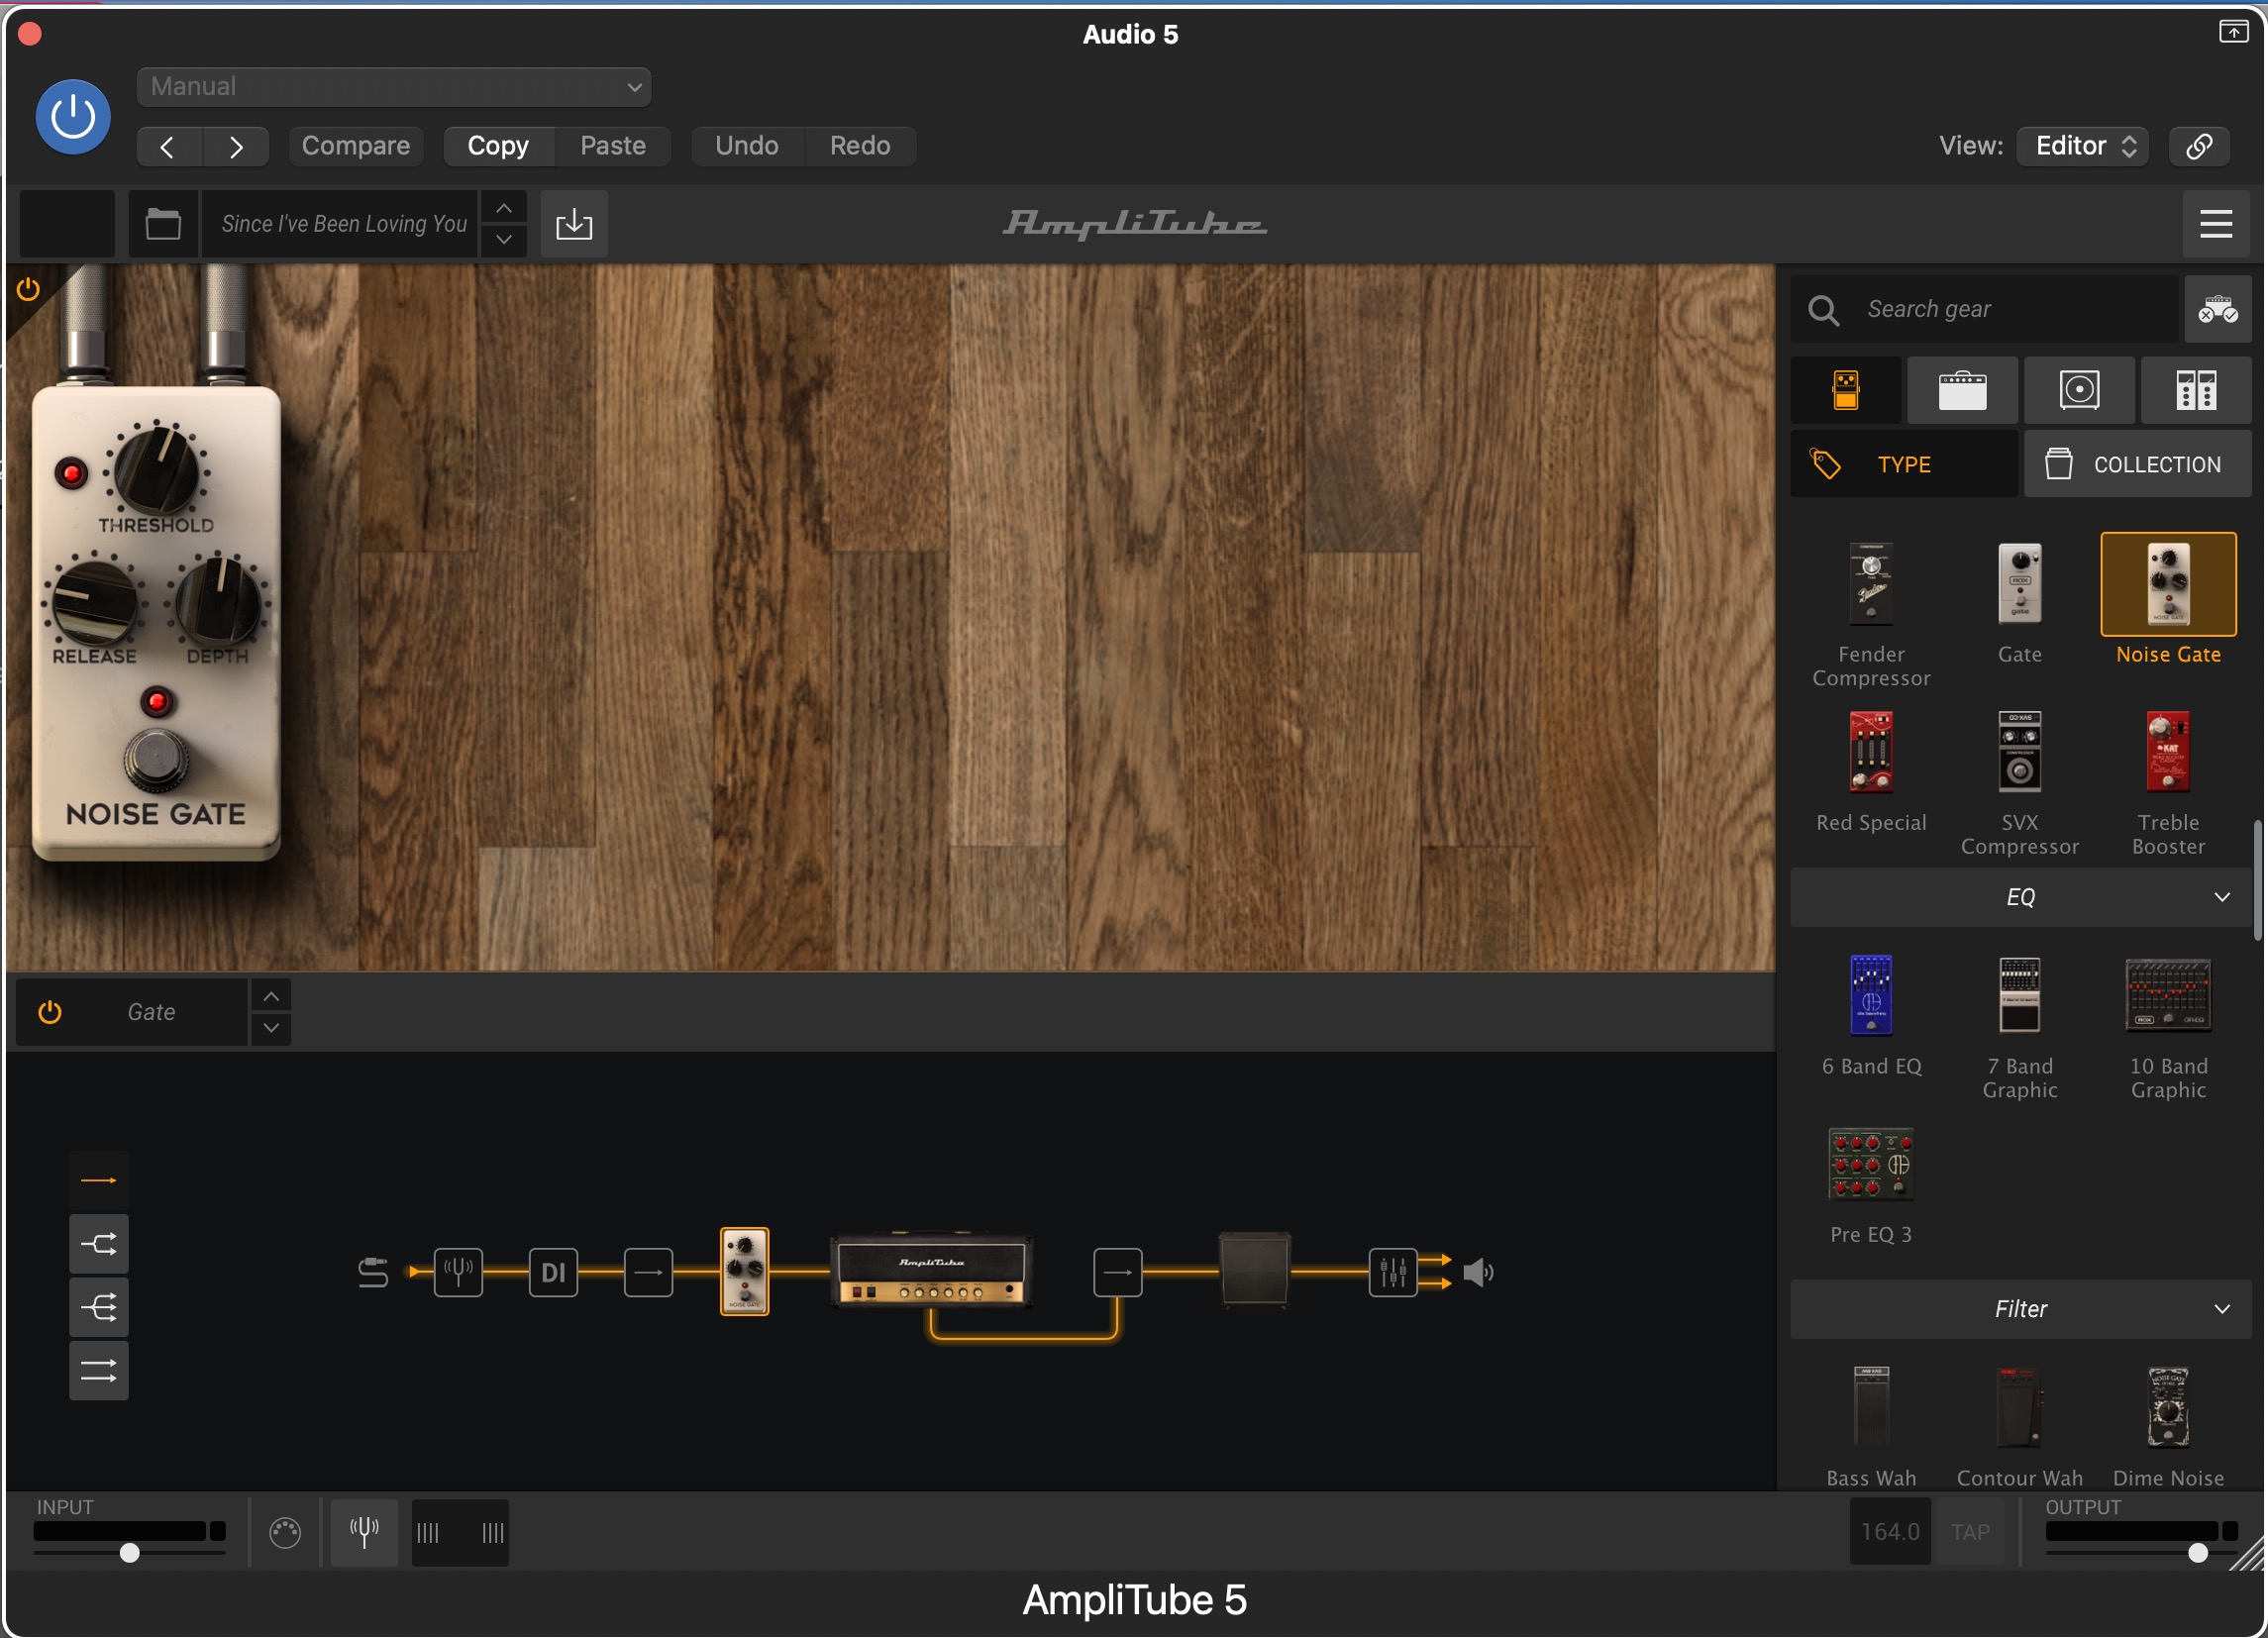Click the Gate slot down chevron
Screen dimensions: 2268x1638
click(271, 1029)
